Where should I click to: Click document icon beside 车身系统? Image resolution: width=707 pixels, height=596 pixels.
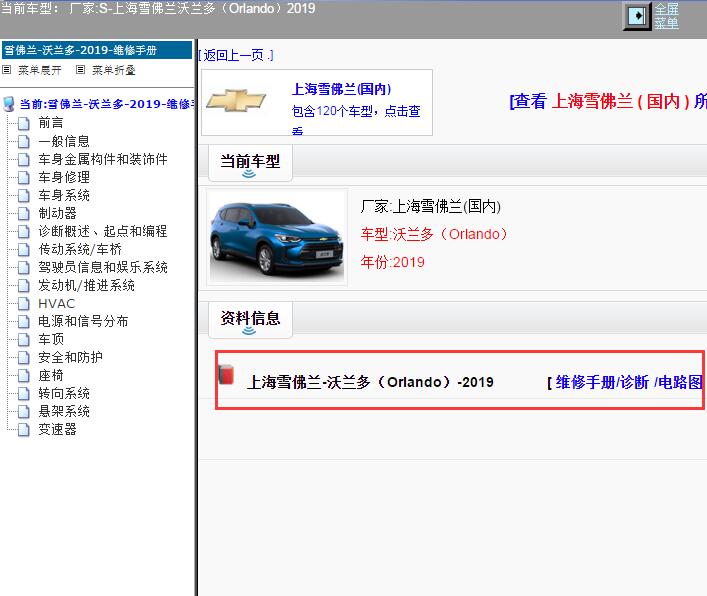24,195
